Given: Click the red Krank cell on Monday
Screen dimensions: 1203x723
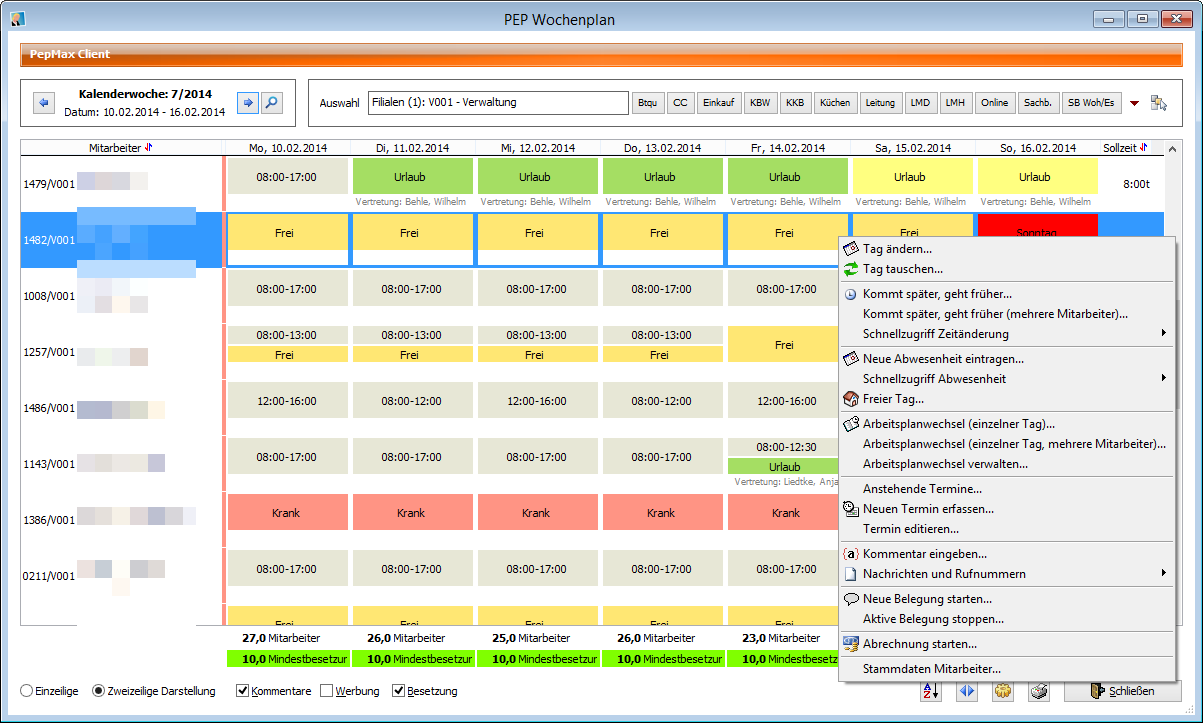Looking at the screenshot, I should (286, 513).
